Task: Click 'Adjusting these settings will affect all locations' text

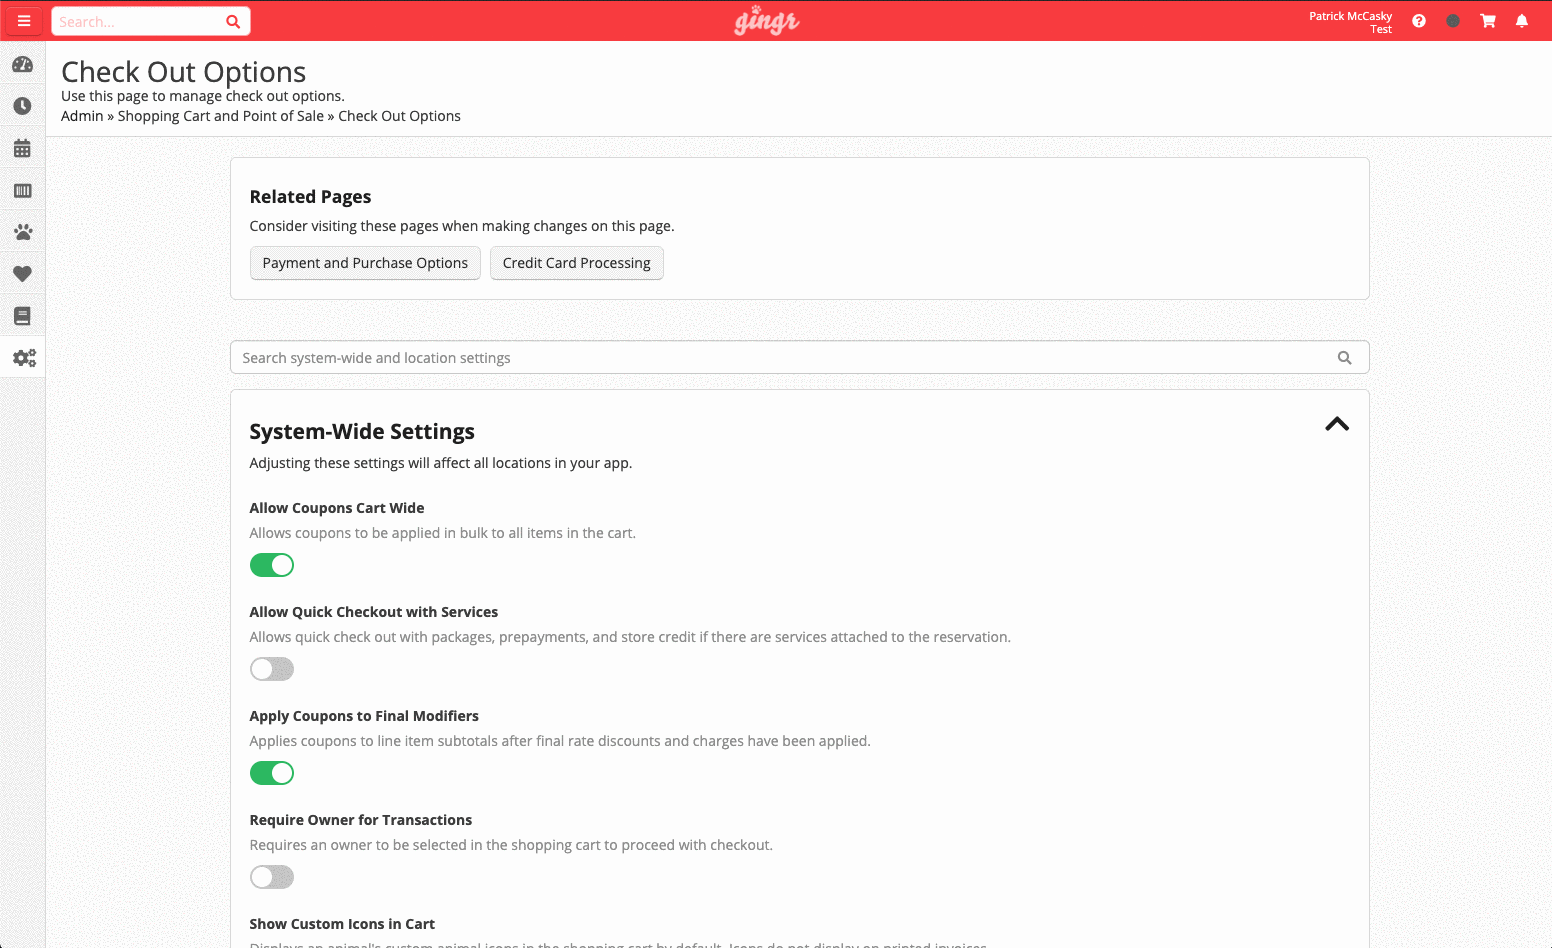Action: (441, 463)
